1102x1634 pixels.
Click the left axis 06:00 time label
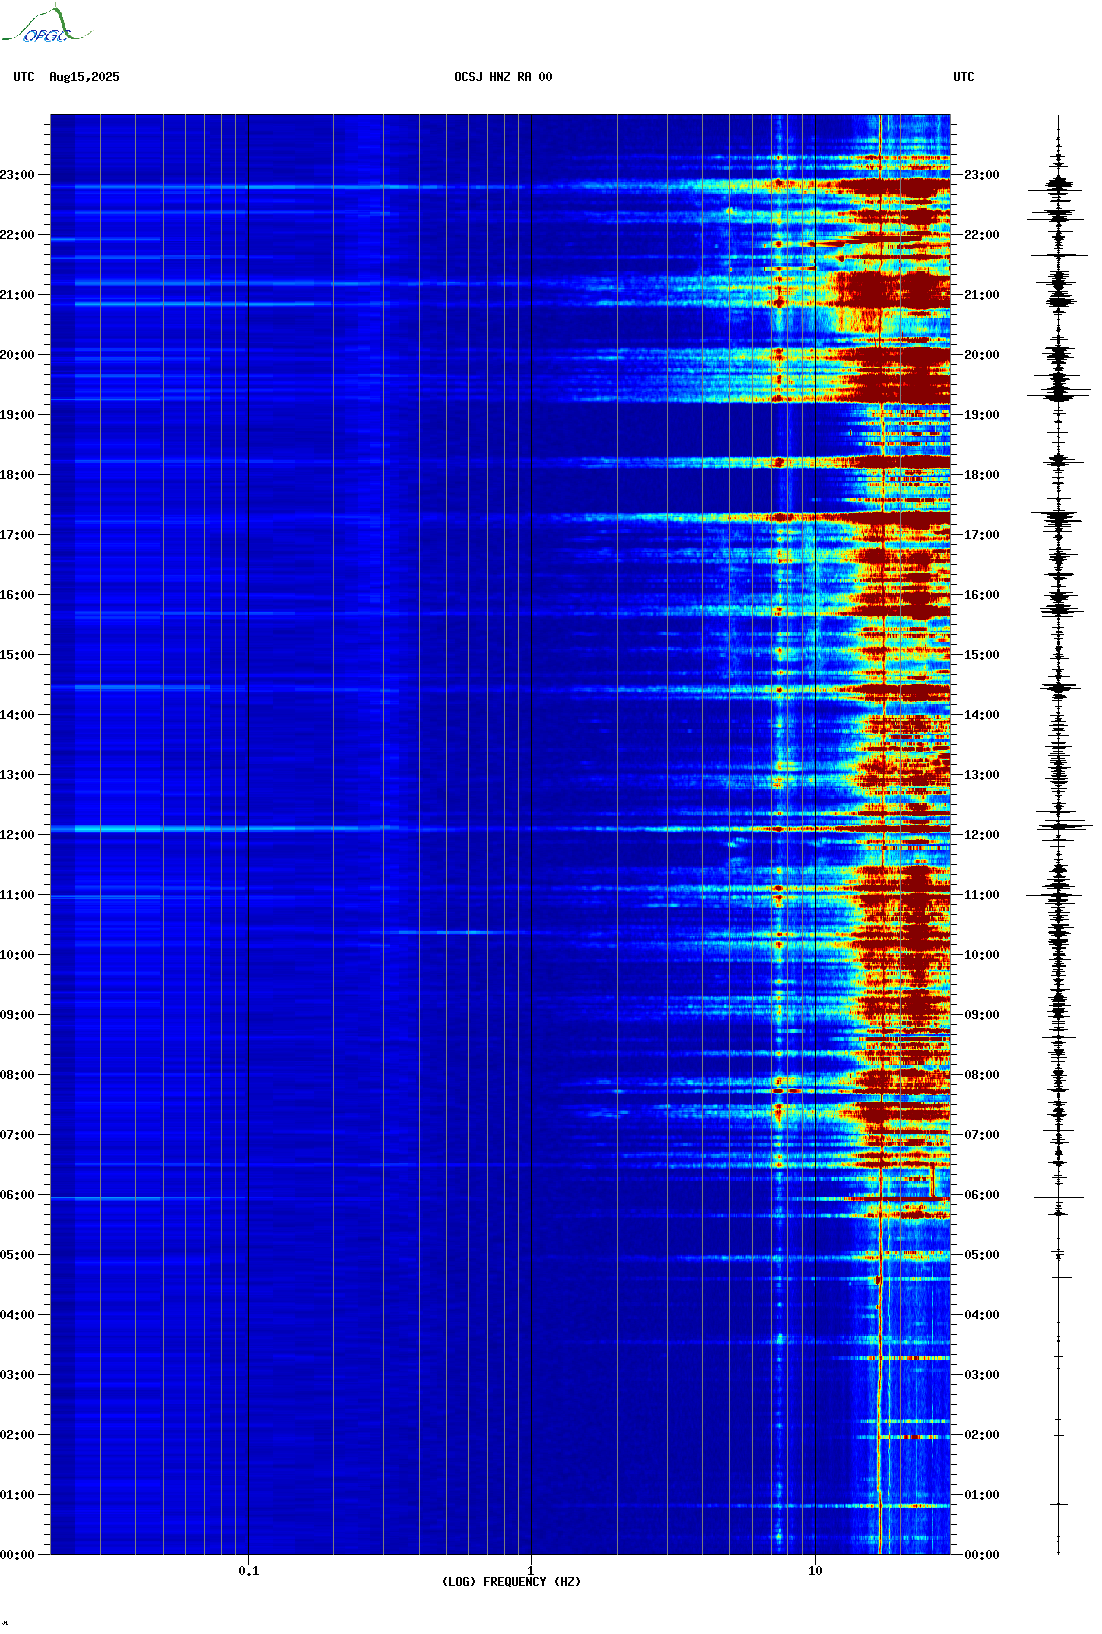coord(17,1195)
